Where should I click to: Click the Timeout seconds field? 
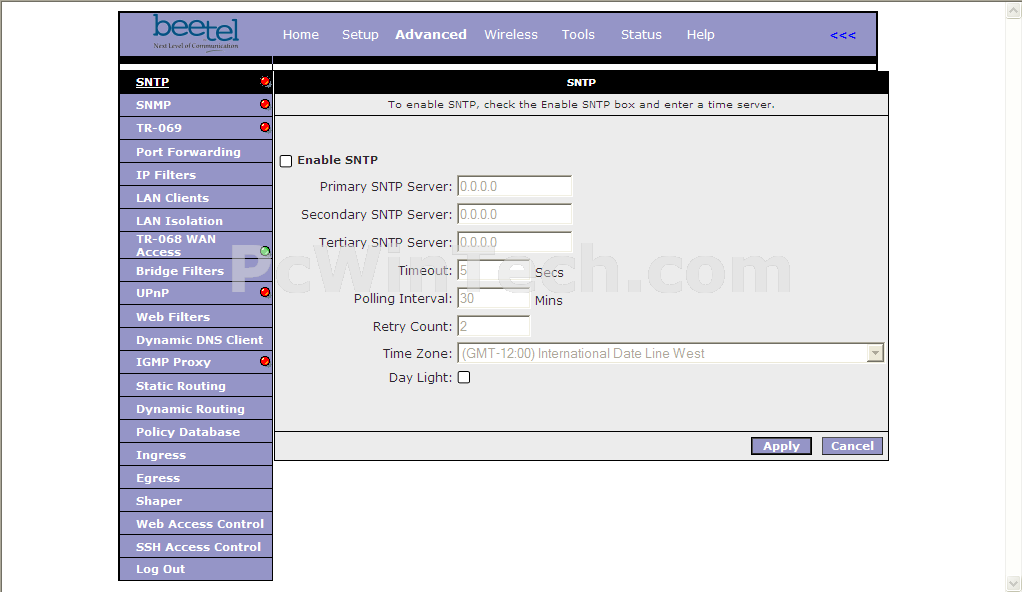point(493,271)
